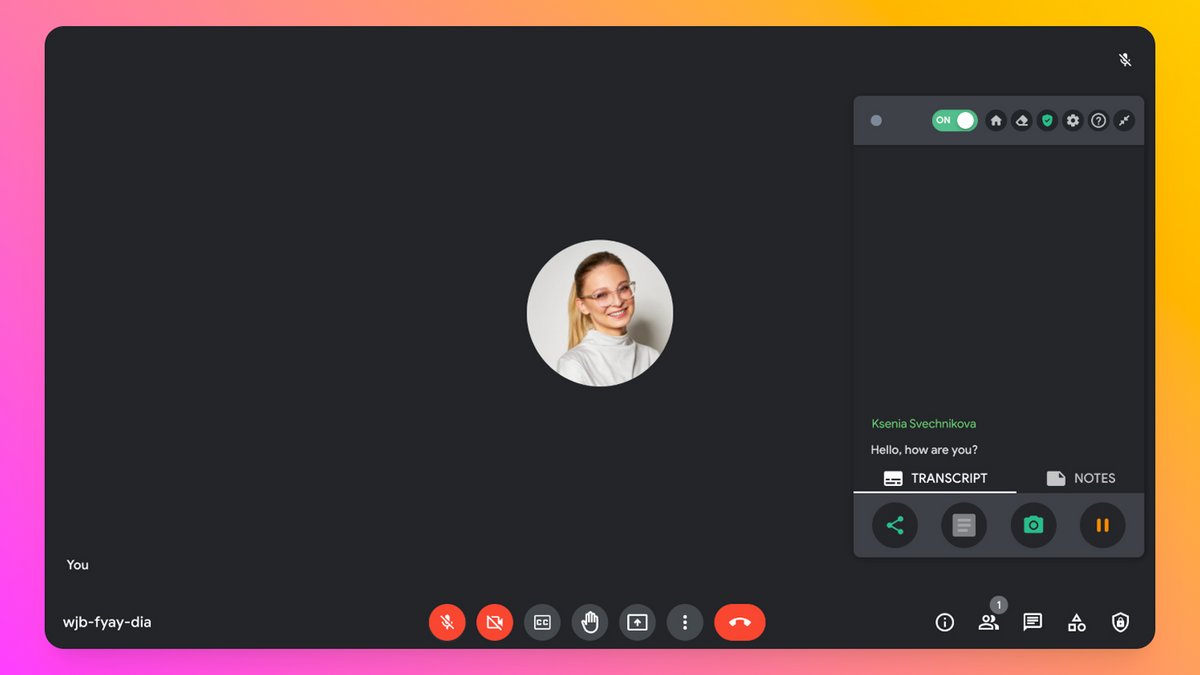Viewport: 1200px width, 675px height.
Task: Raise your hand in the meeting
Action: click(590, 622)
